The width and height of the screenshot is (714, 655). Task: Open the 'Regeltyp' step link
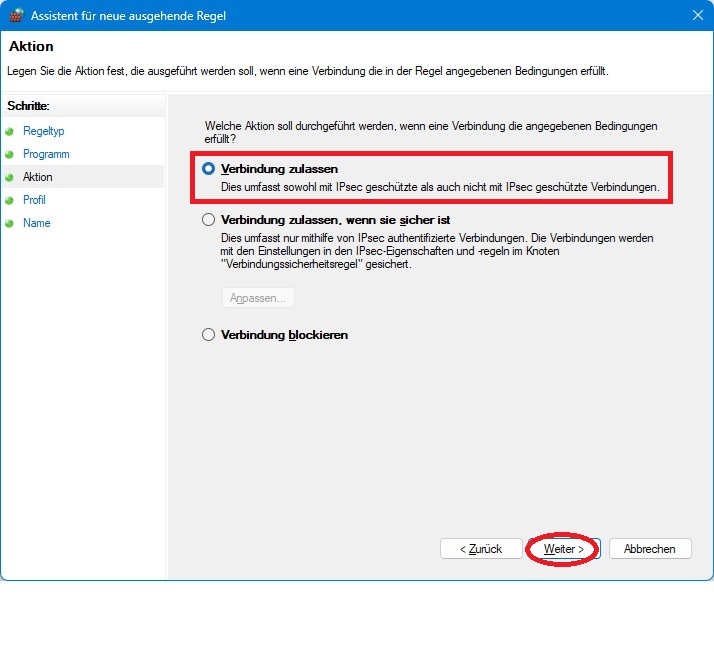pos(44,131)
